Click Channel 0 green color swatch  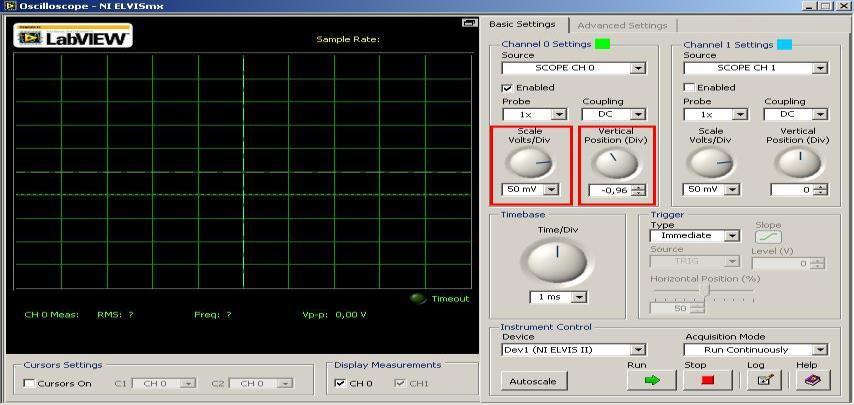[x=602, y=44]
